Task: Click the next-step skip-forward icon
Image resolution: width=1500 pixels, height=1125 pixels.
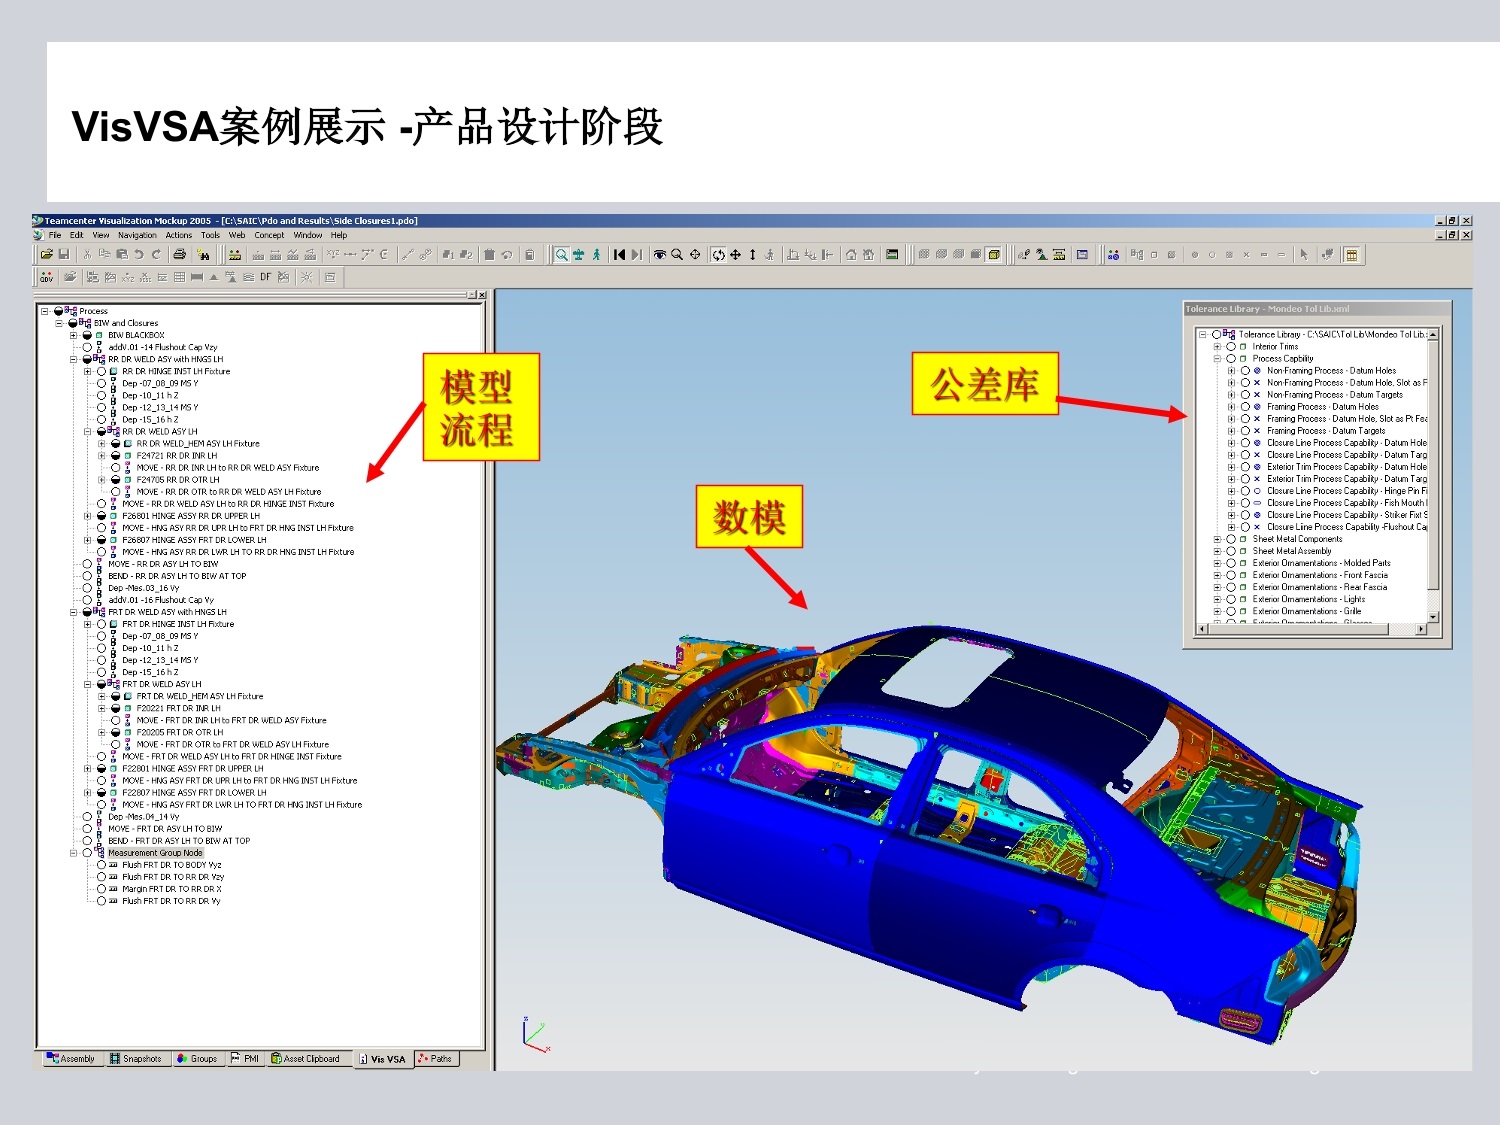Action: tap(637, 255)
